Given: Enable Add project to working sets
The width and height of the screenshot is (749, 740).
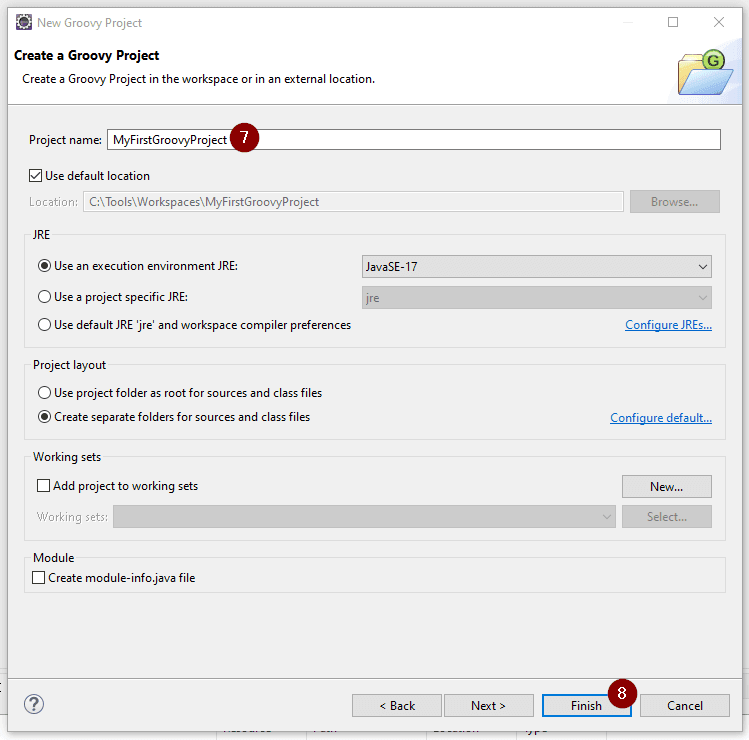Looking at the screenshot, I should pyautogui.click(x=43, y=486).
